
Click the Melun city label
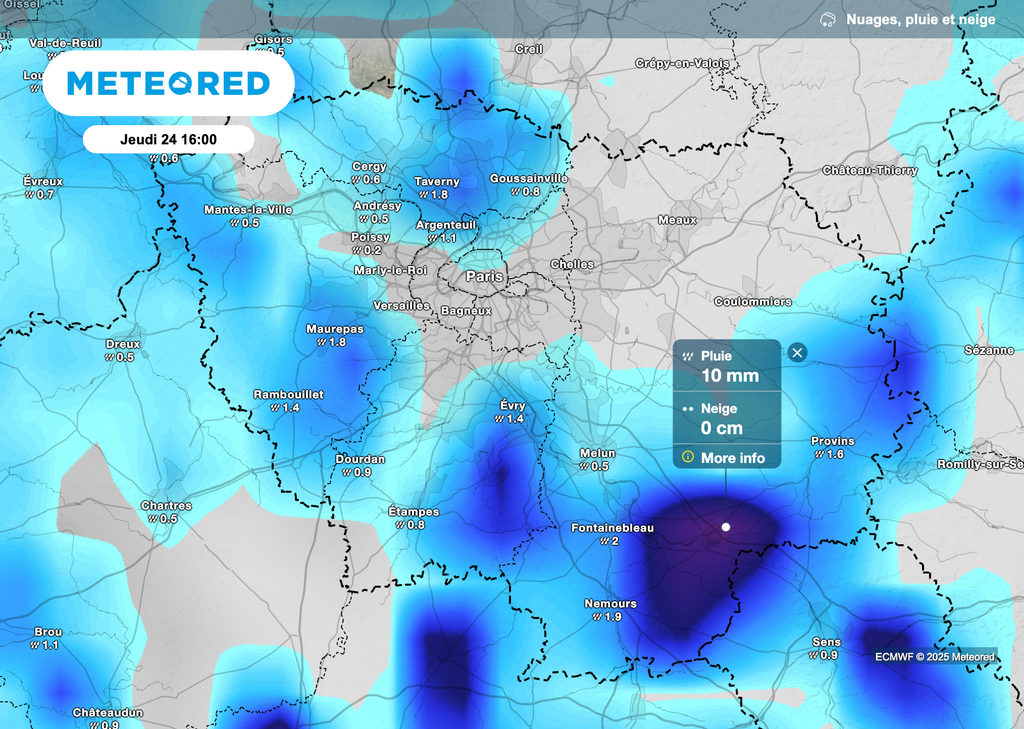tap(596, 452)
